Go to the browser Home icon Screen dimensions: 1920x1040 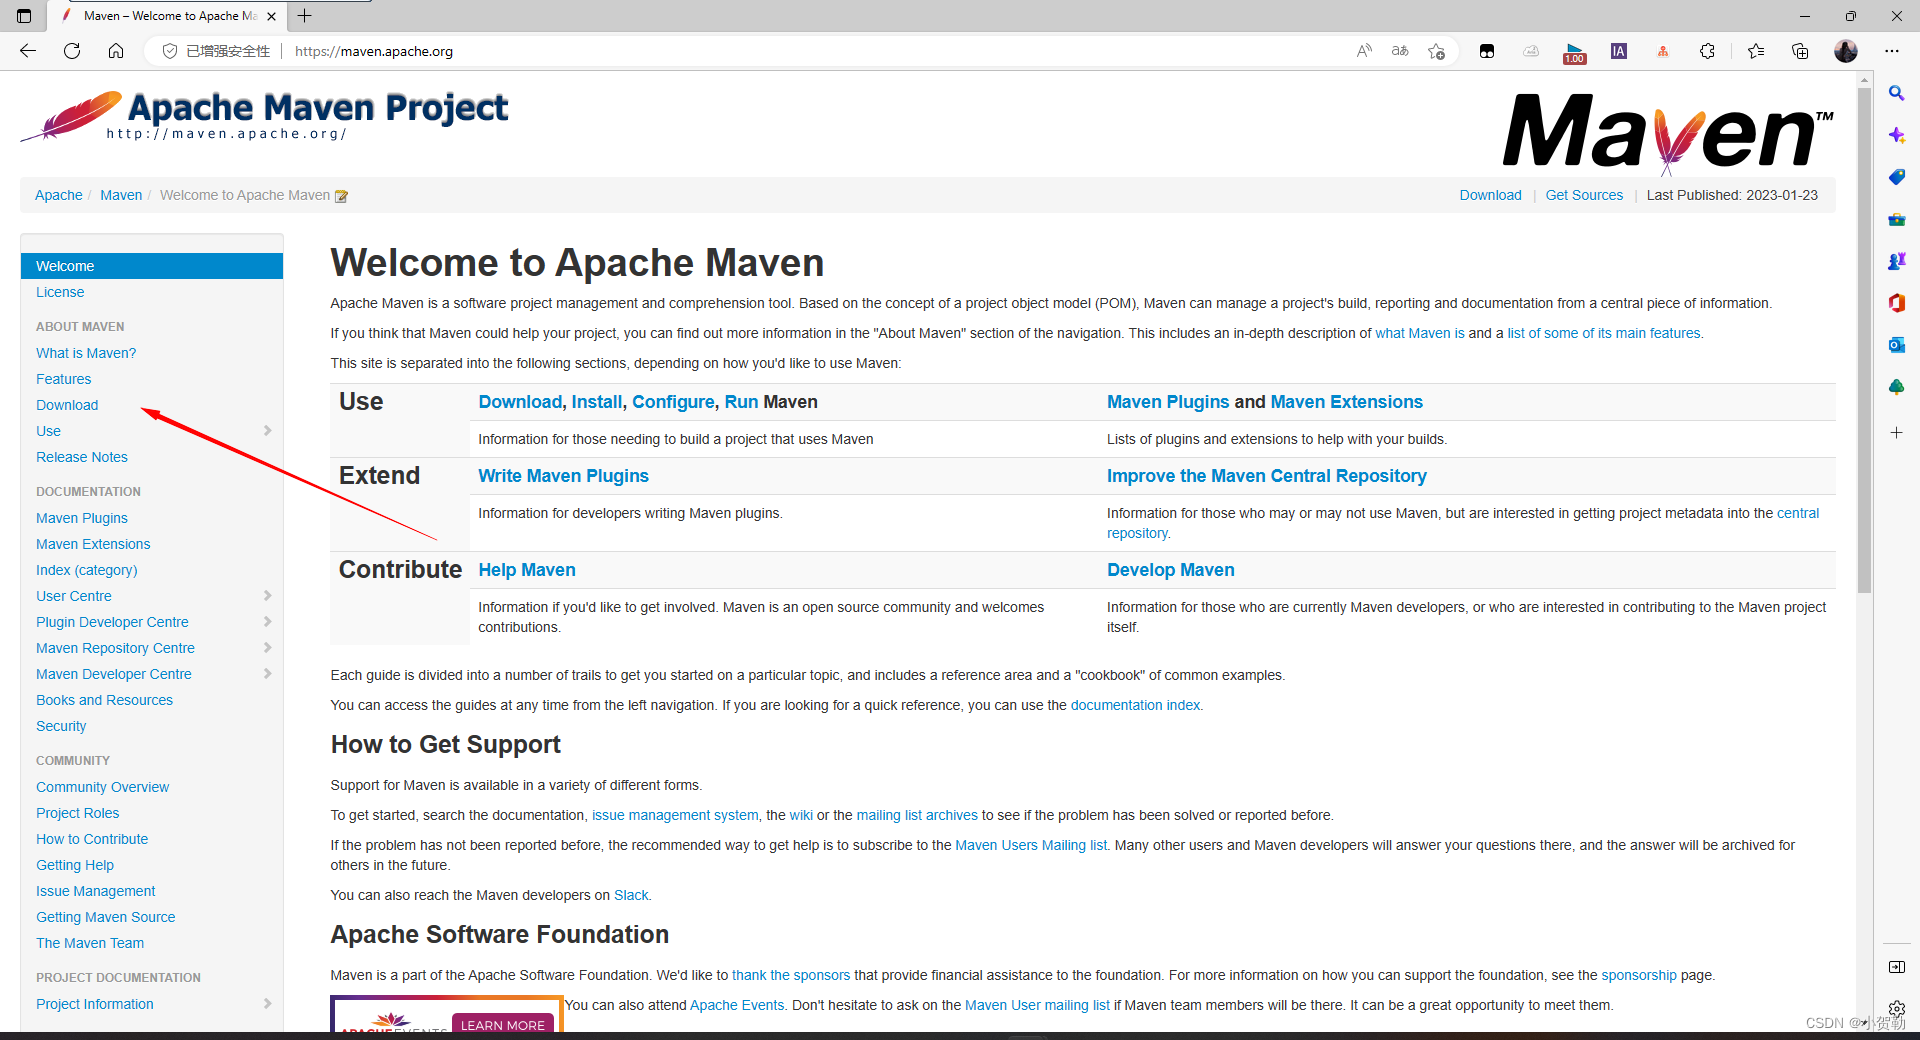116,51
